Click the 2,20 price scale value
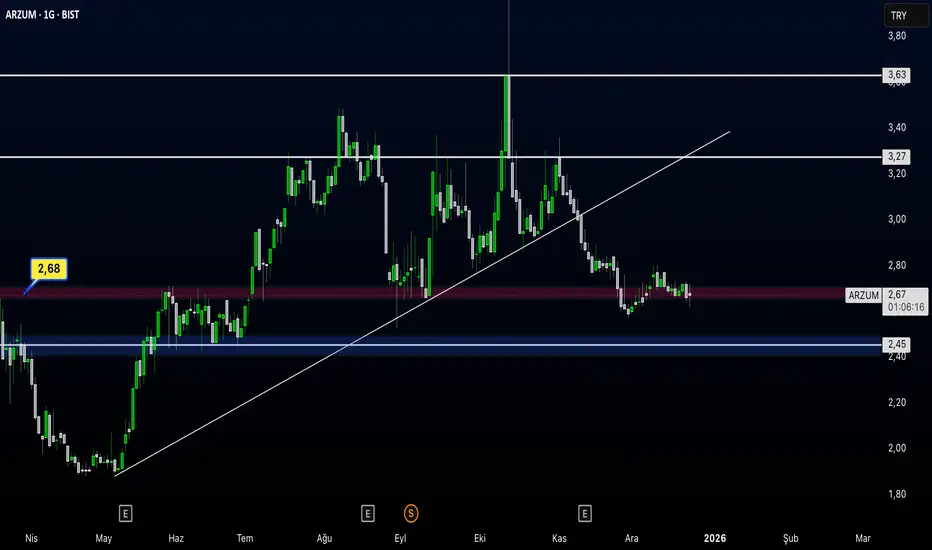The image size is (932, 550). tap(897, 403)
